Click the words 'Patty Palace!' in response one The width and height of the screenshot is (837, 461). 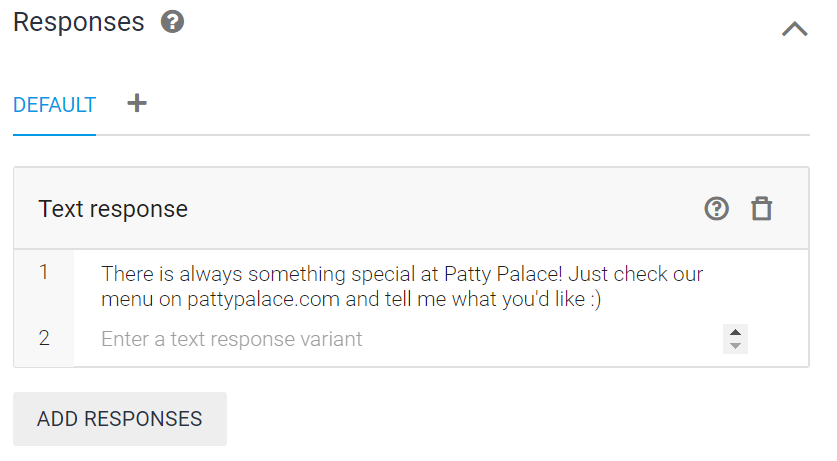coord(503,274)
